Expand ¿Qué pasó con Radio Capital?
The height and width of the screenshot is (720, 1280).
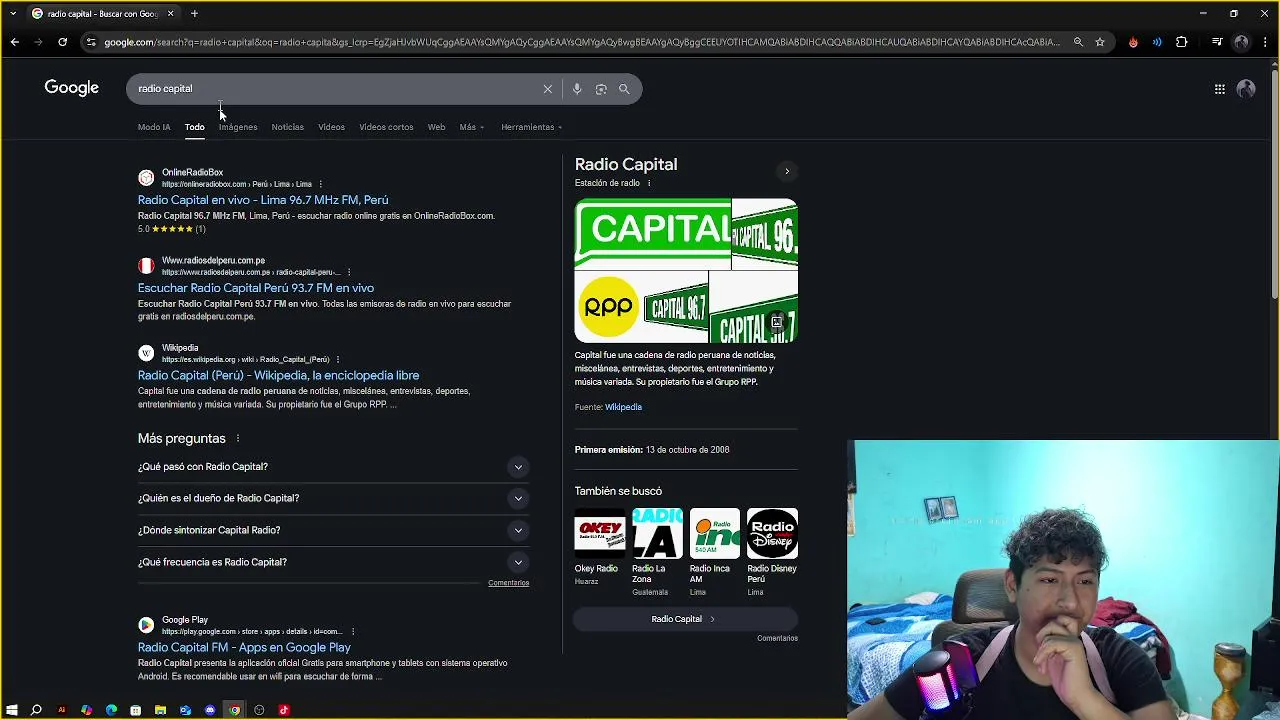tap(333, 467)
